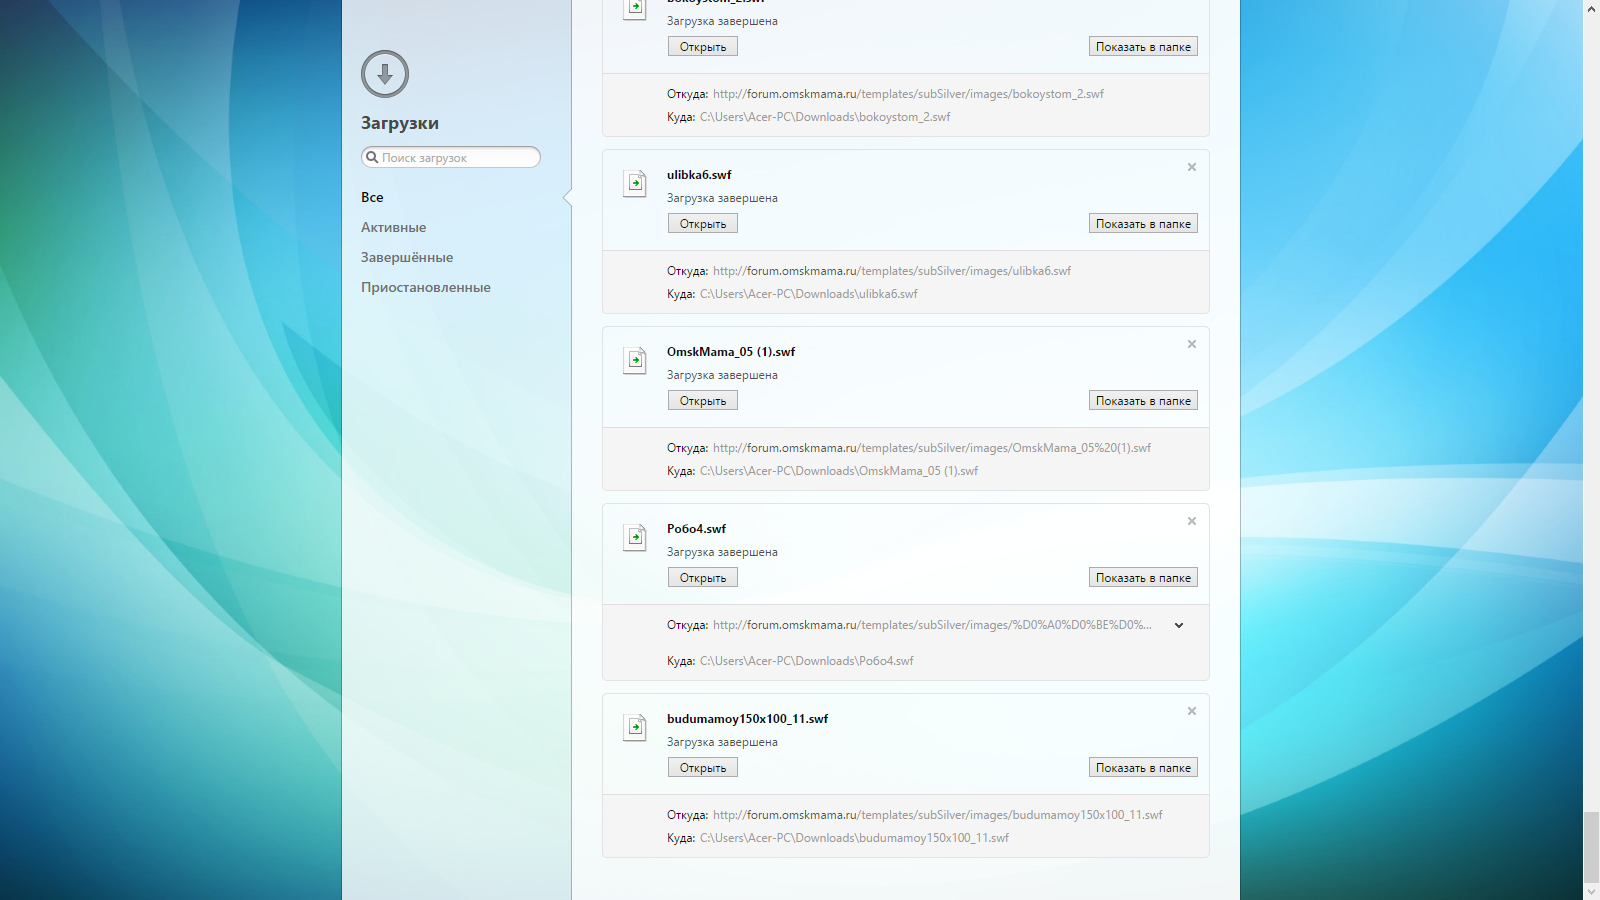Screen dimensions: 1600x900
Task: Remove ulibka6.swf from the downloads list
Action: [1191, 167]
